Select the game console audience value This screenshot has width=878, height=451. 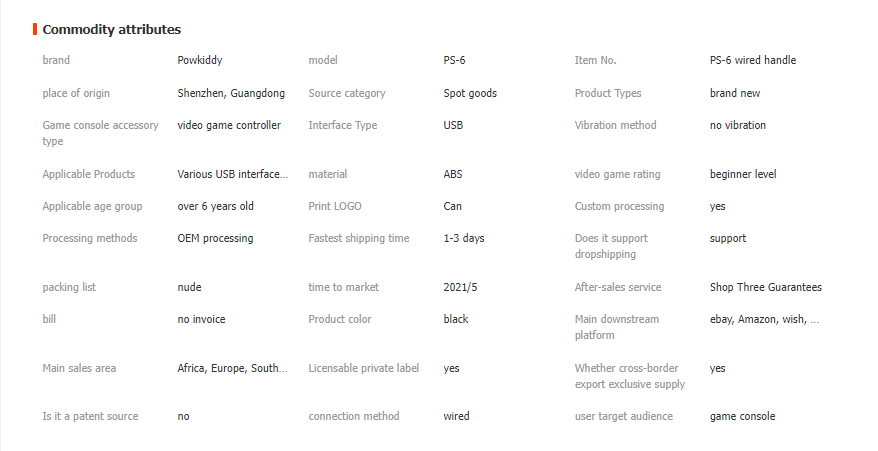(x=742, y=416)
